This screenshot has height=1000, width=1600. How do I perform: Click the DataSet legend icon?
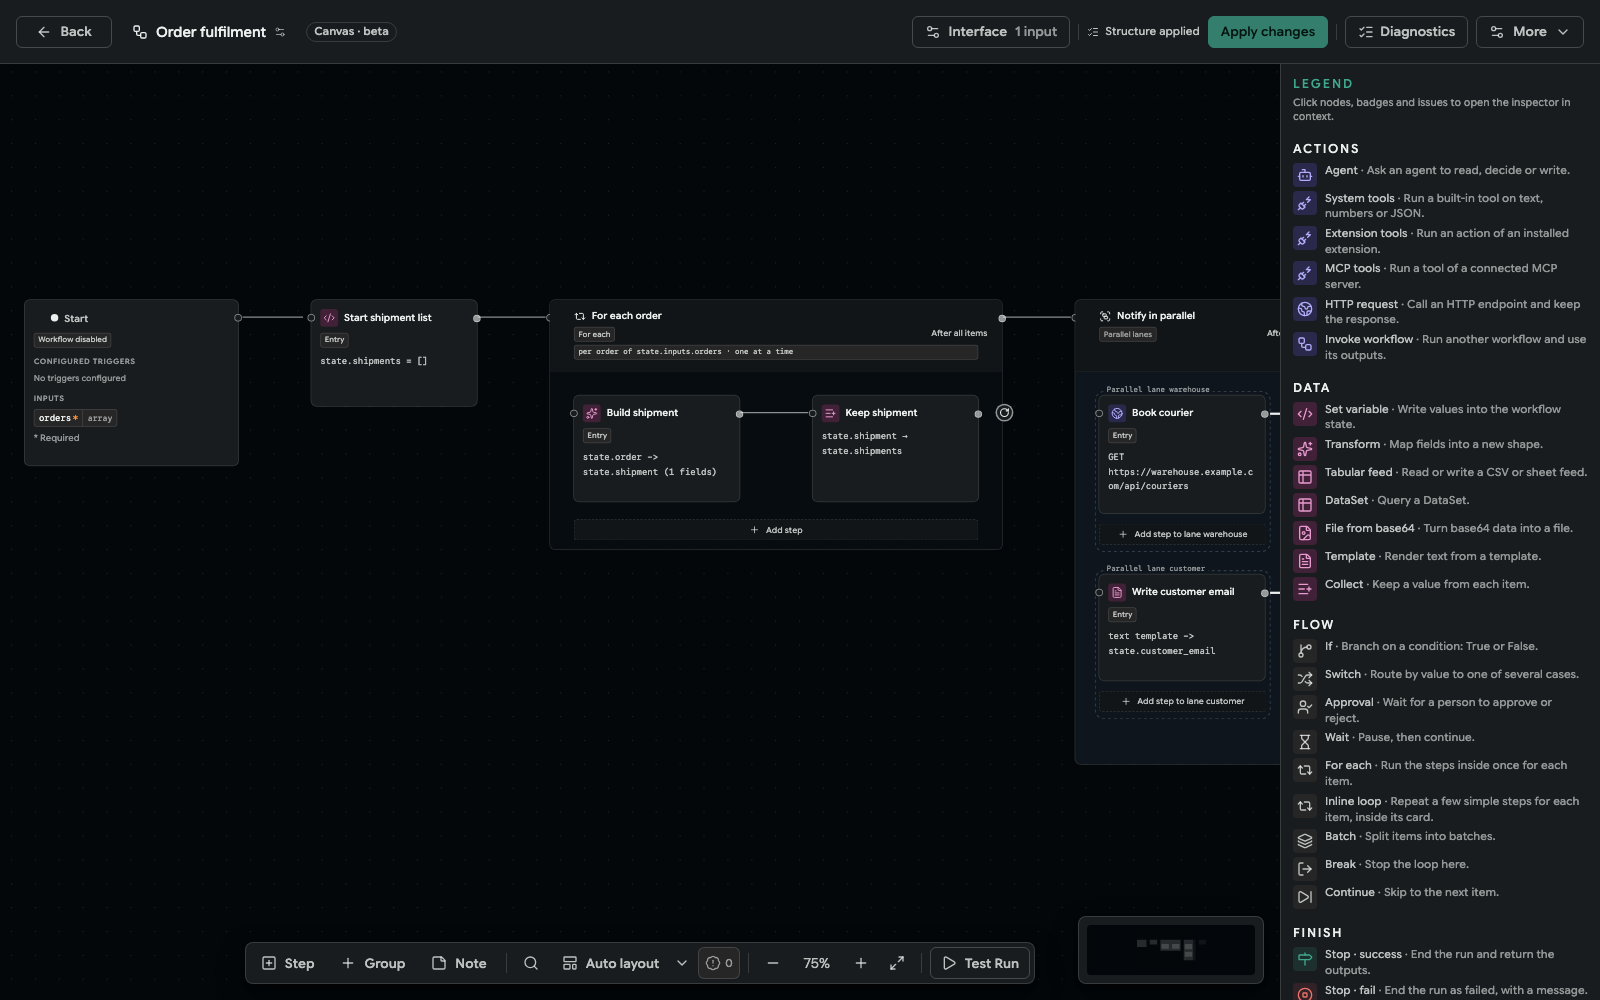click(x=1305, y=505)
